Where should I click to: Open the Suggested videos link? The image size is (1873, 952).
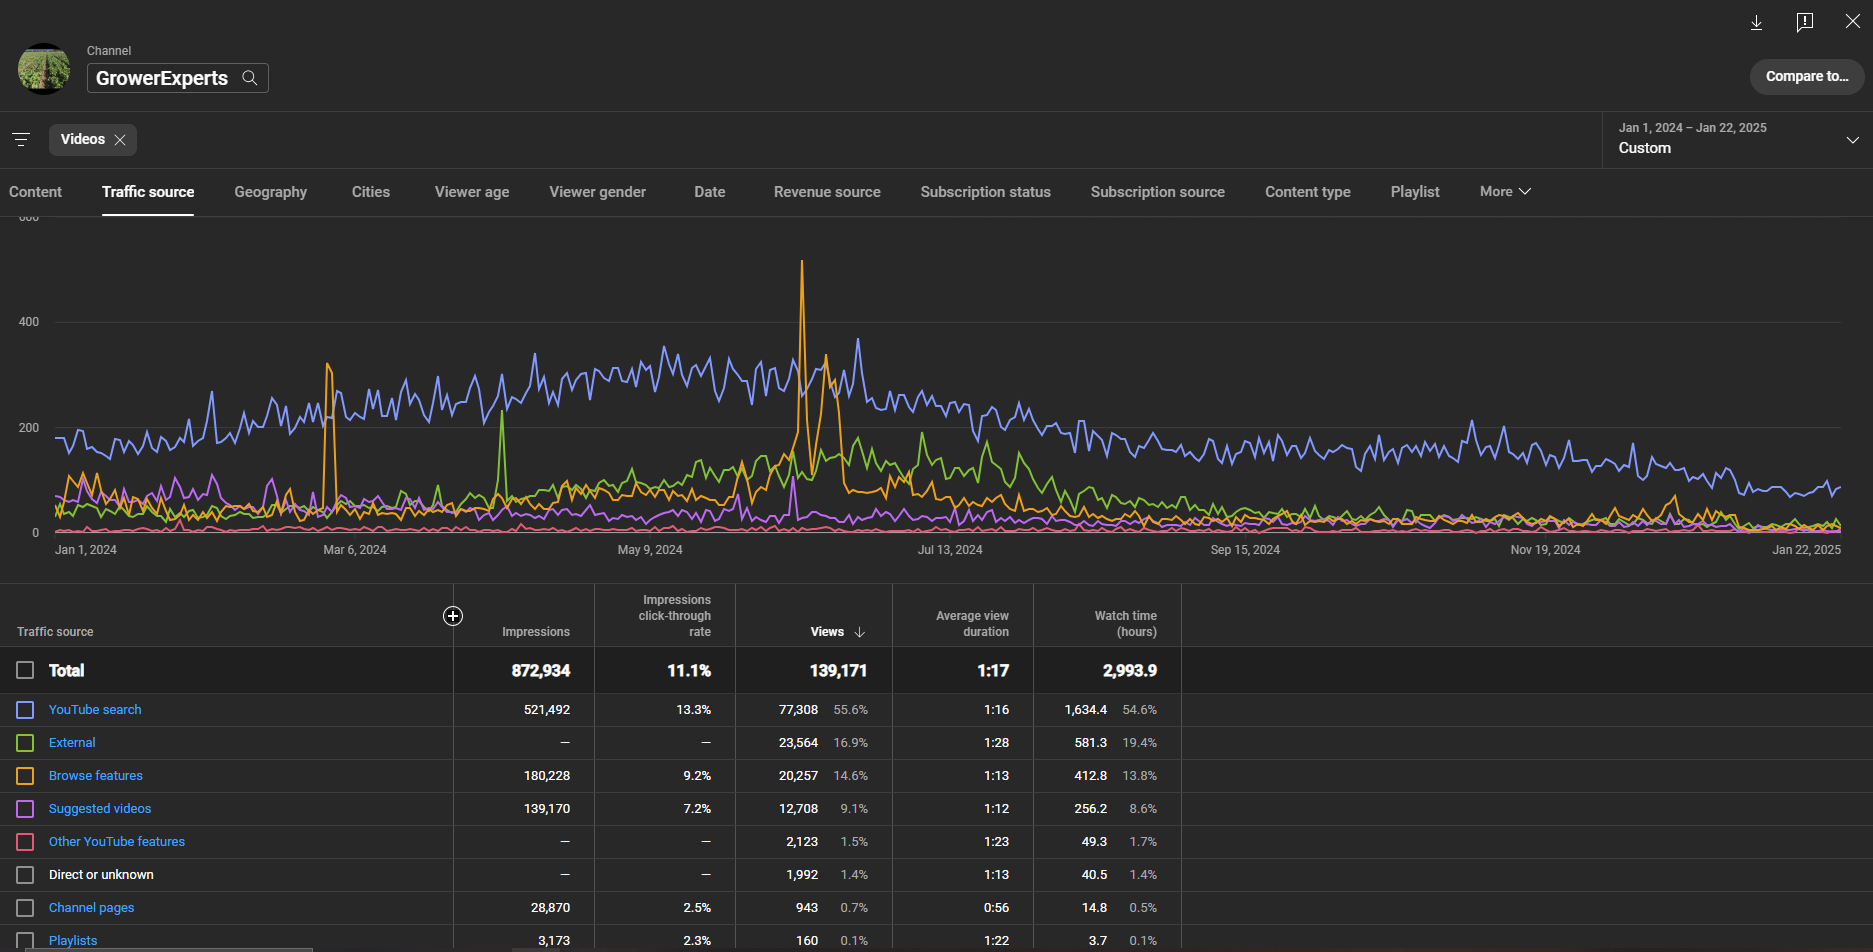click(100, 809)
